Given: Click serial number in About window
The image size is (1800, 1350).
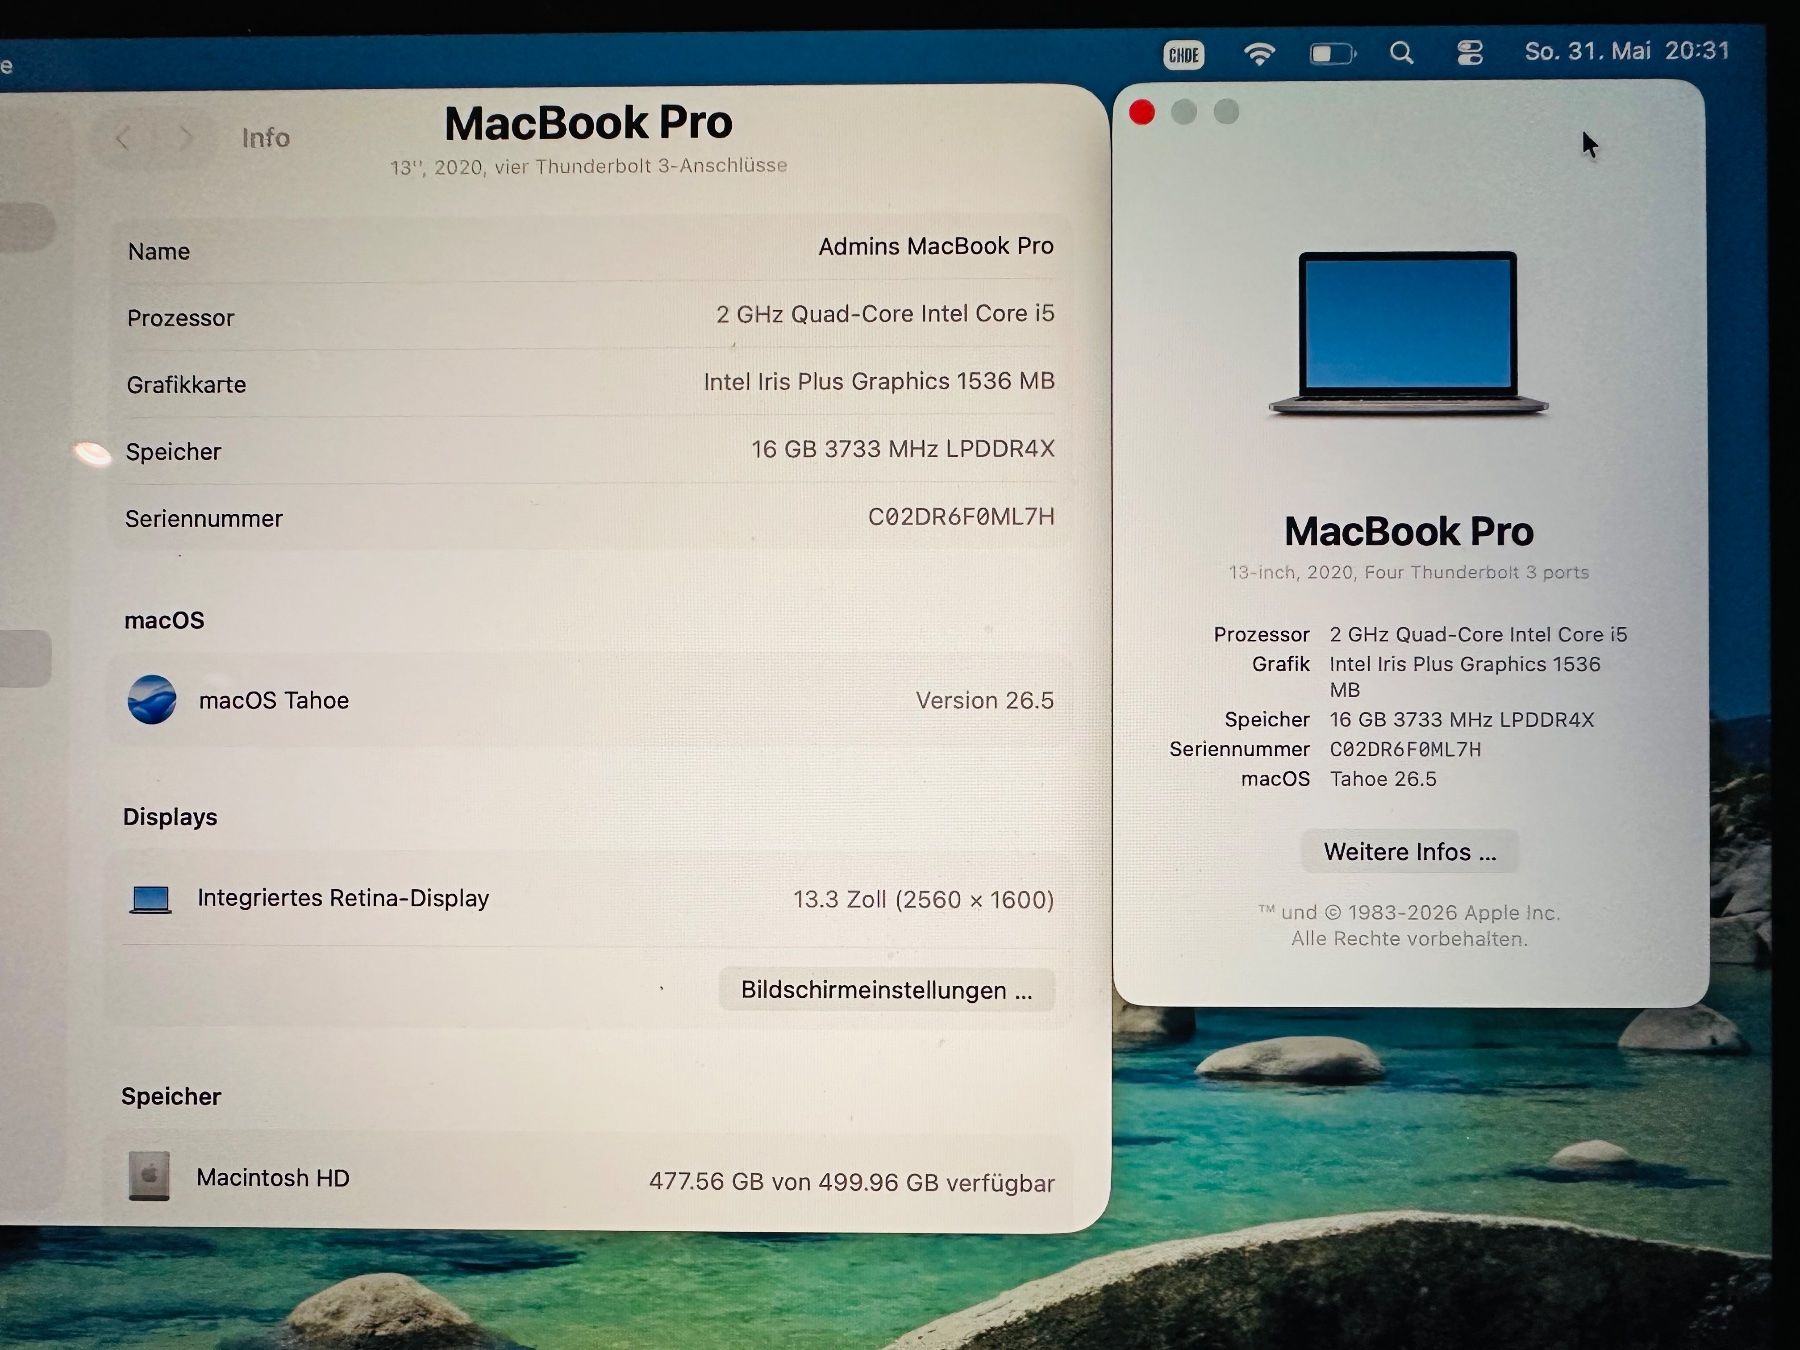Looking at the screenshot, I should [x=1405, y=749].
